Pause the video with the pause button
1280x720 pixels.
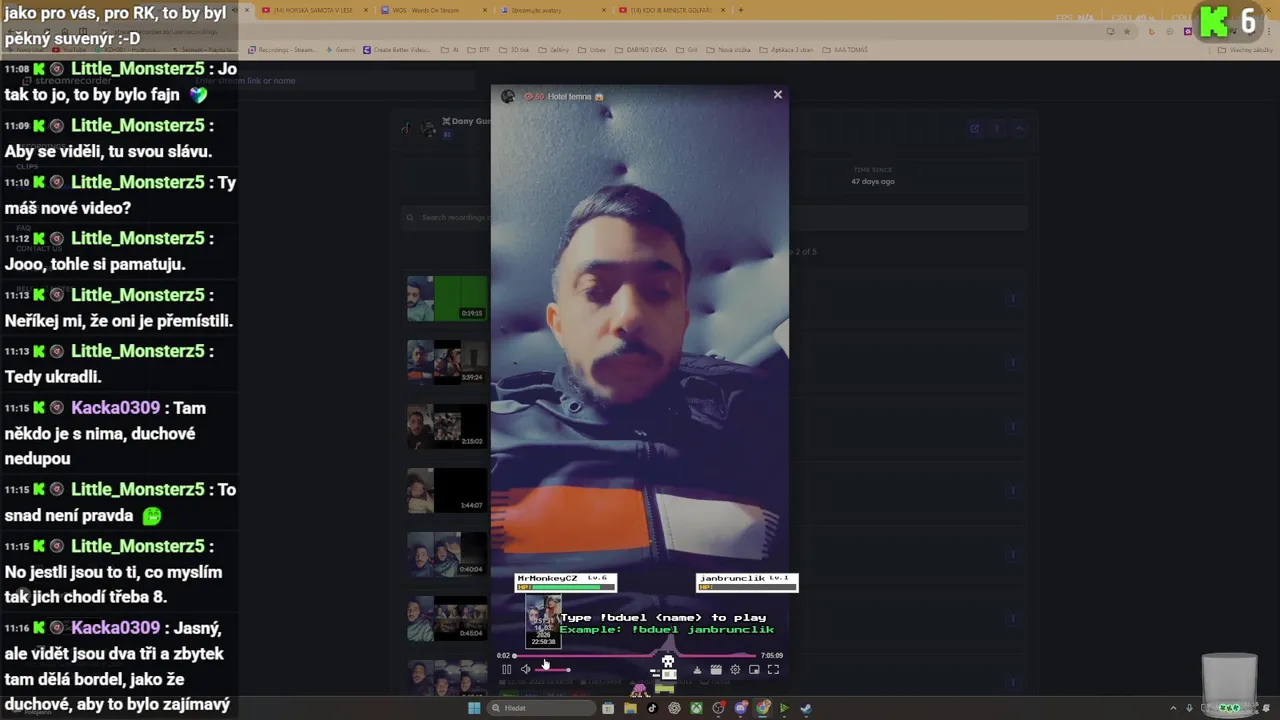click(x=506, y=670)
